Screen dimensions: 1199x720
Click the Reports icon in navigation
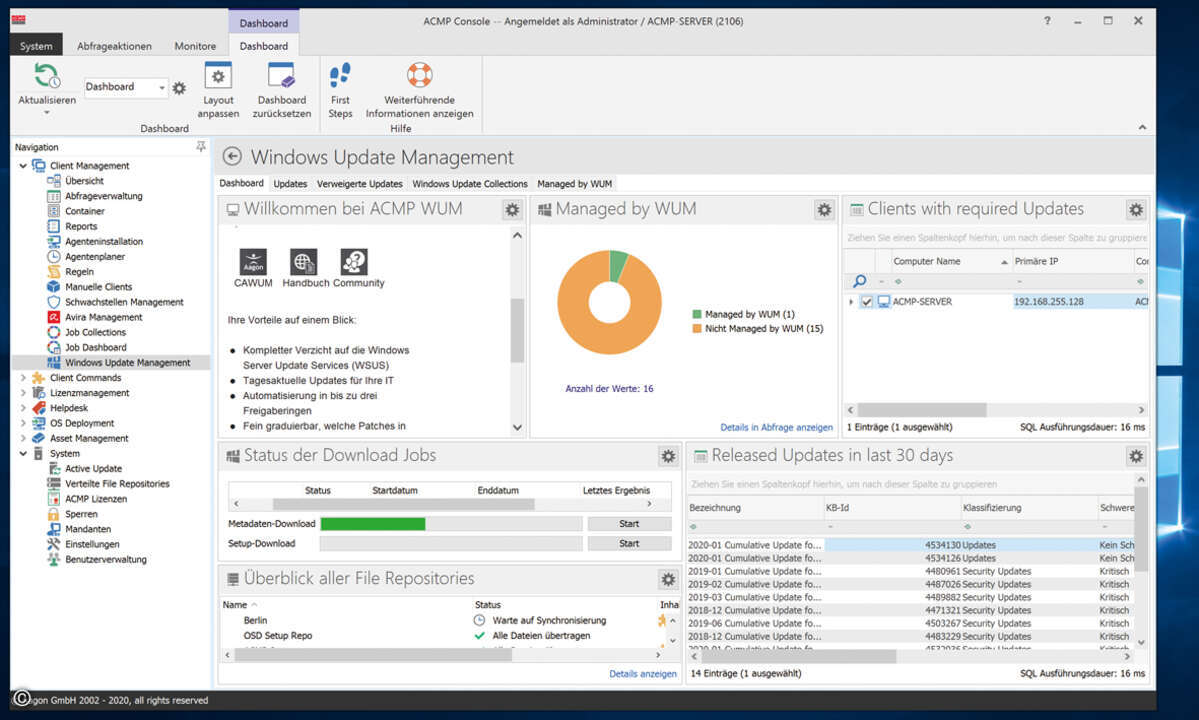click(54, 226)
